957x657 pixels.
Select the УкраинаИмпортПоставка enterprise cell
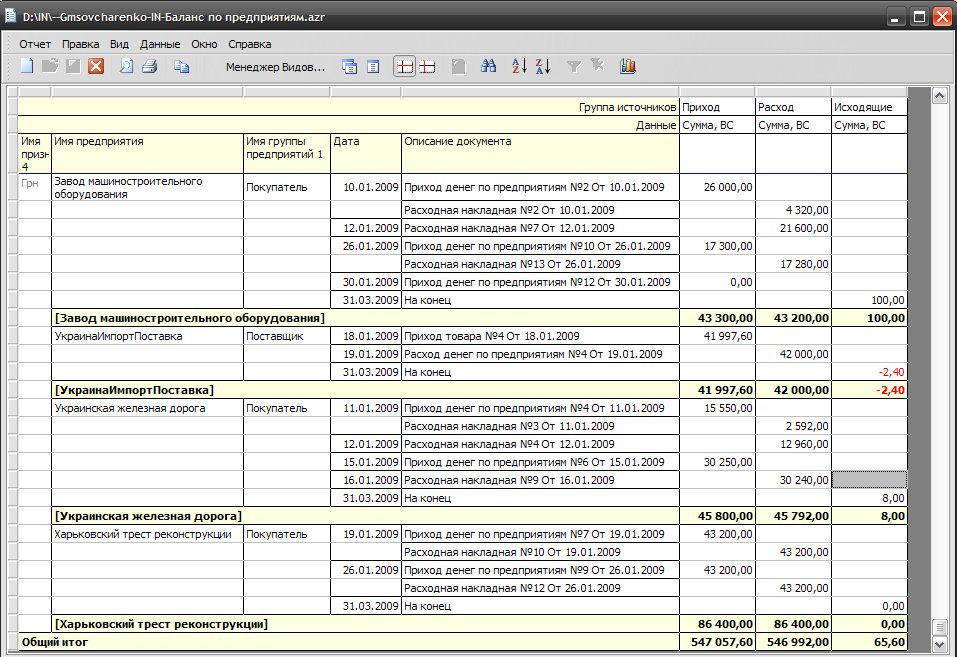pos(147,336)
